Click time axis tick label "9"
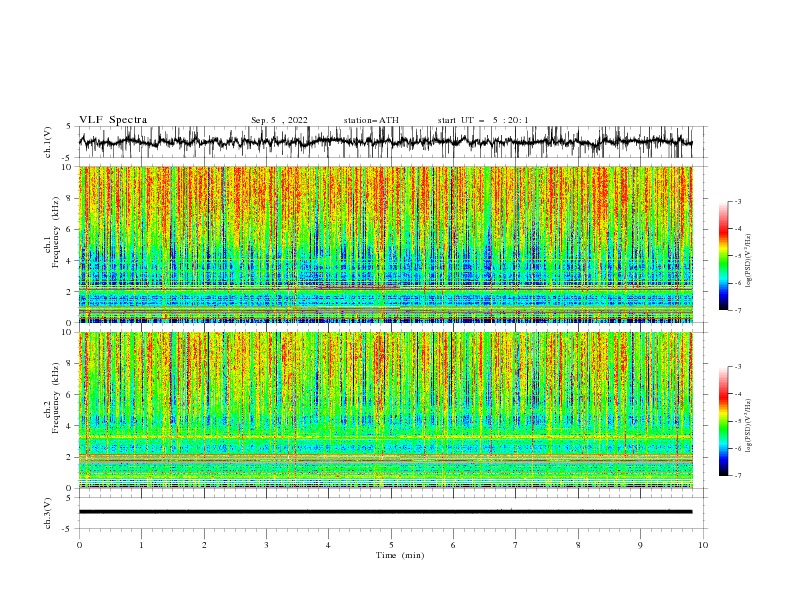Screen dimensions: 792x612 coord(640,545)
